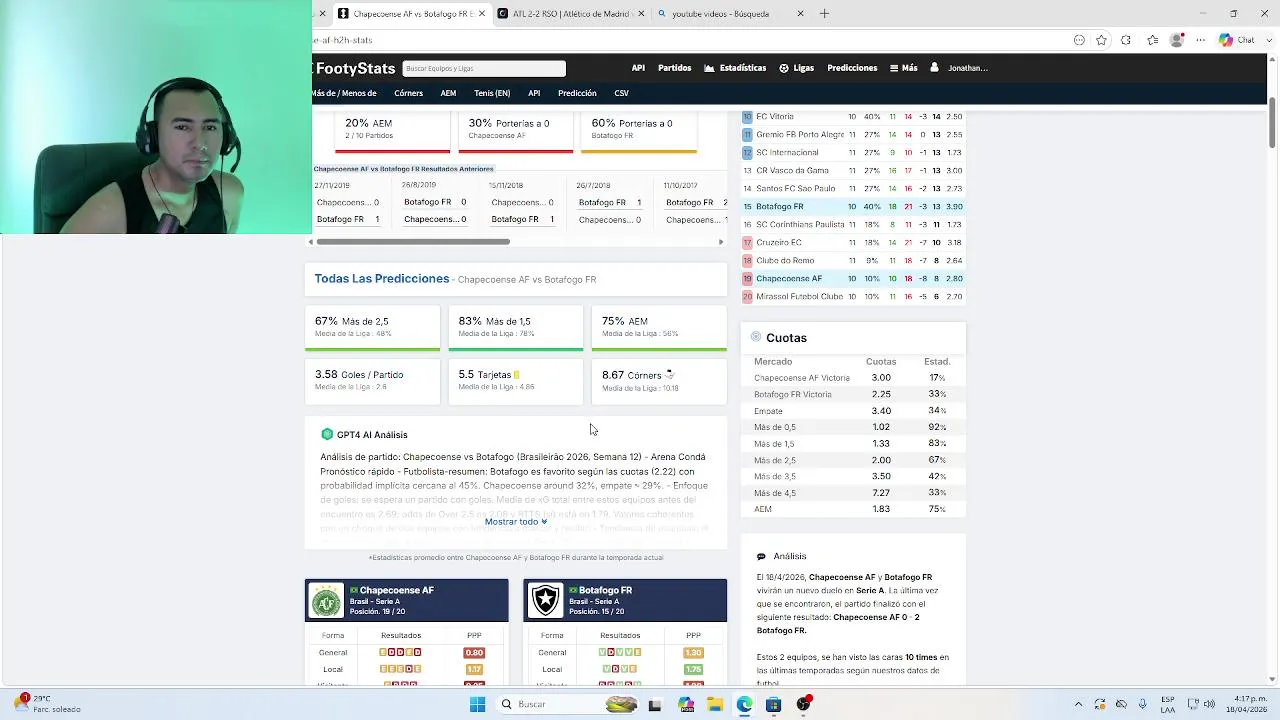1280x720 pixels.
Task: Show hidden system tray icons
Action: point(1078,704)
